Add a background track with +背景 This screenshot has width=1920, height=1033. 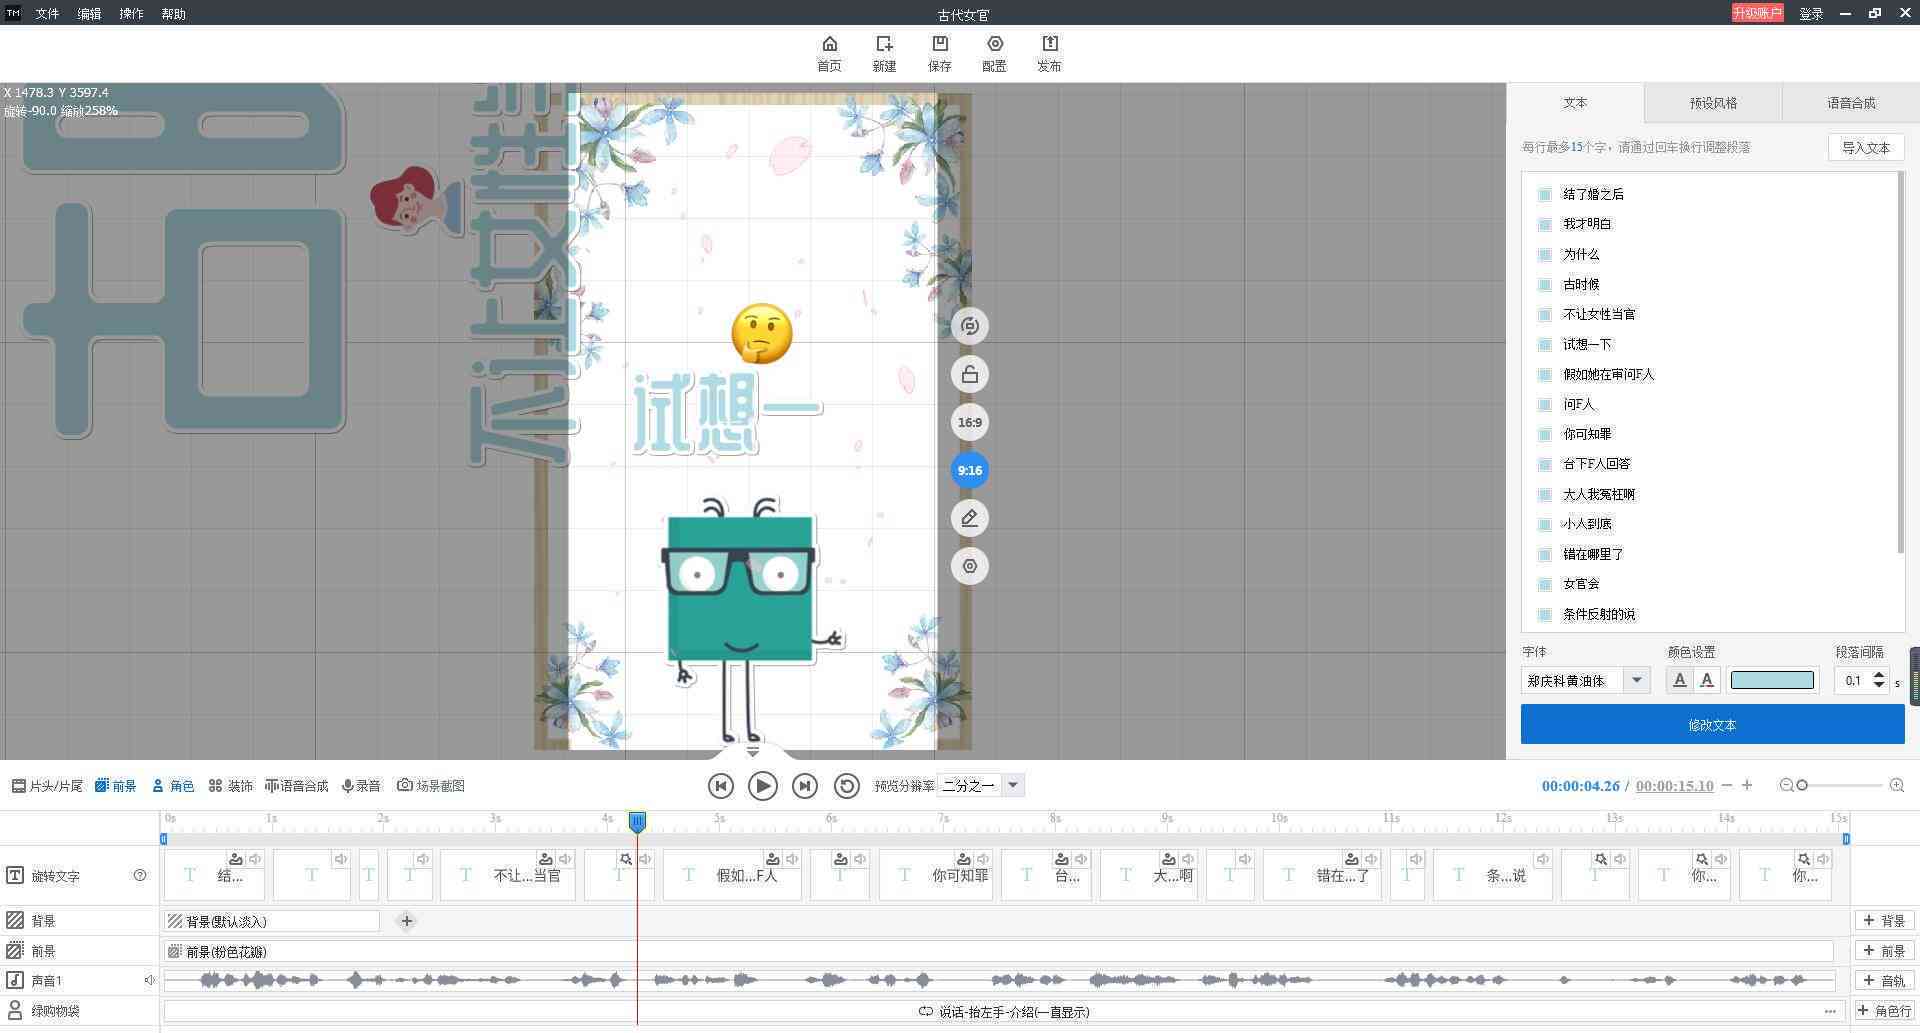[1884, 921]
